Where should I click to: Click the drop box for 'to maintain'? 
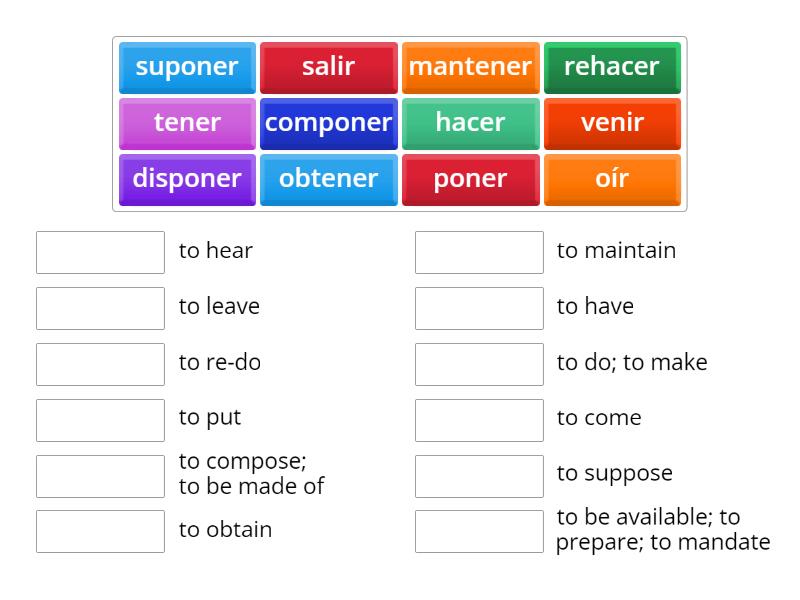479,252
